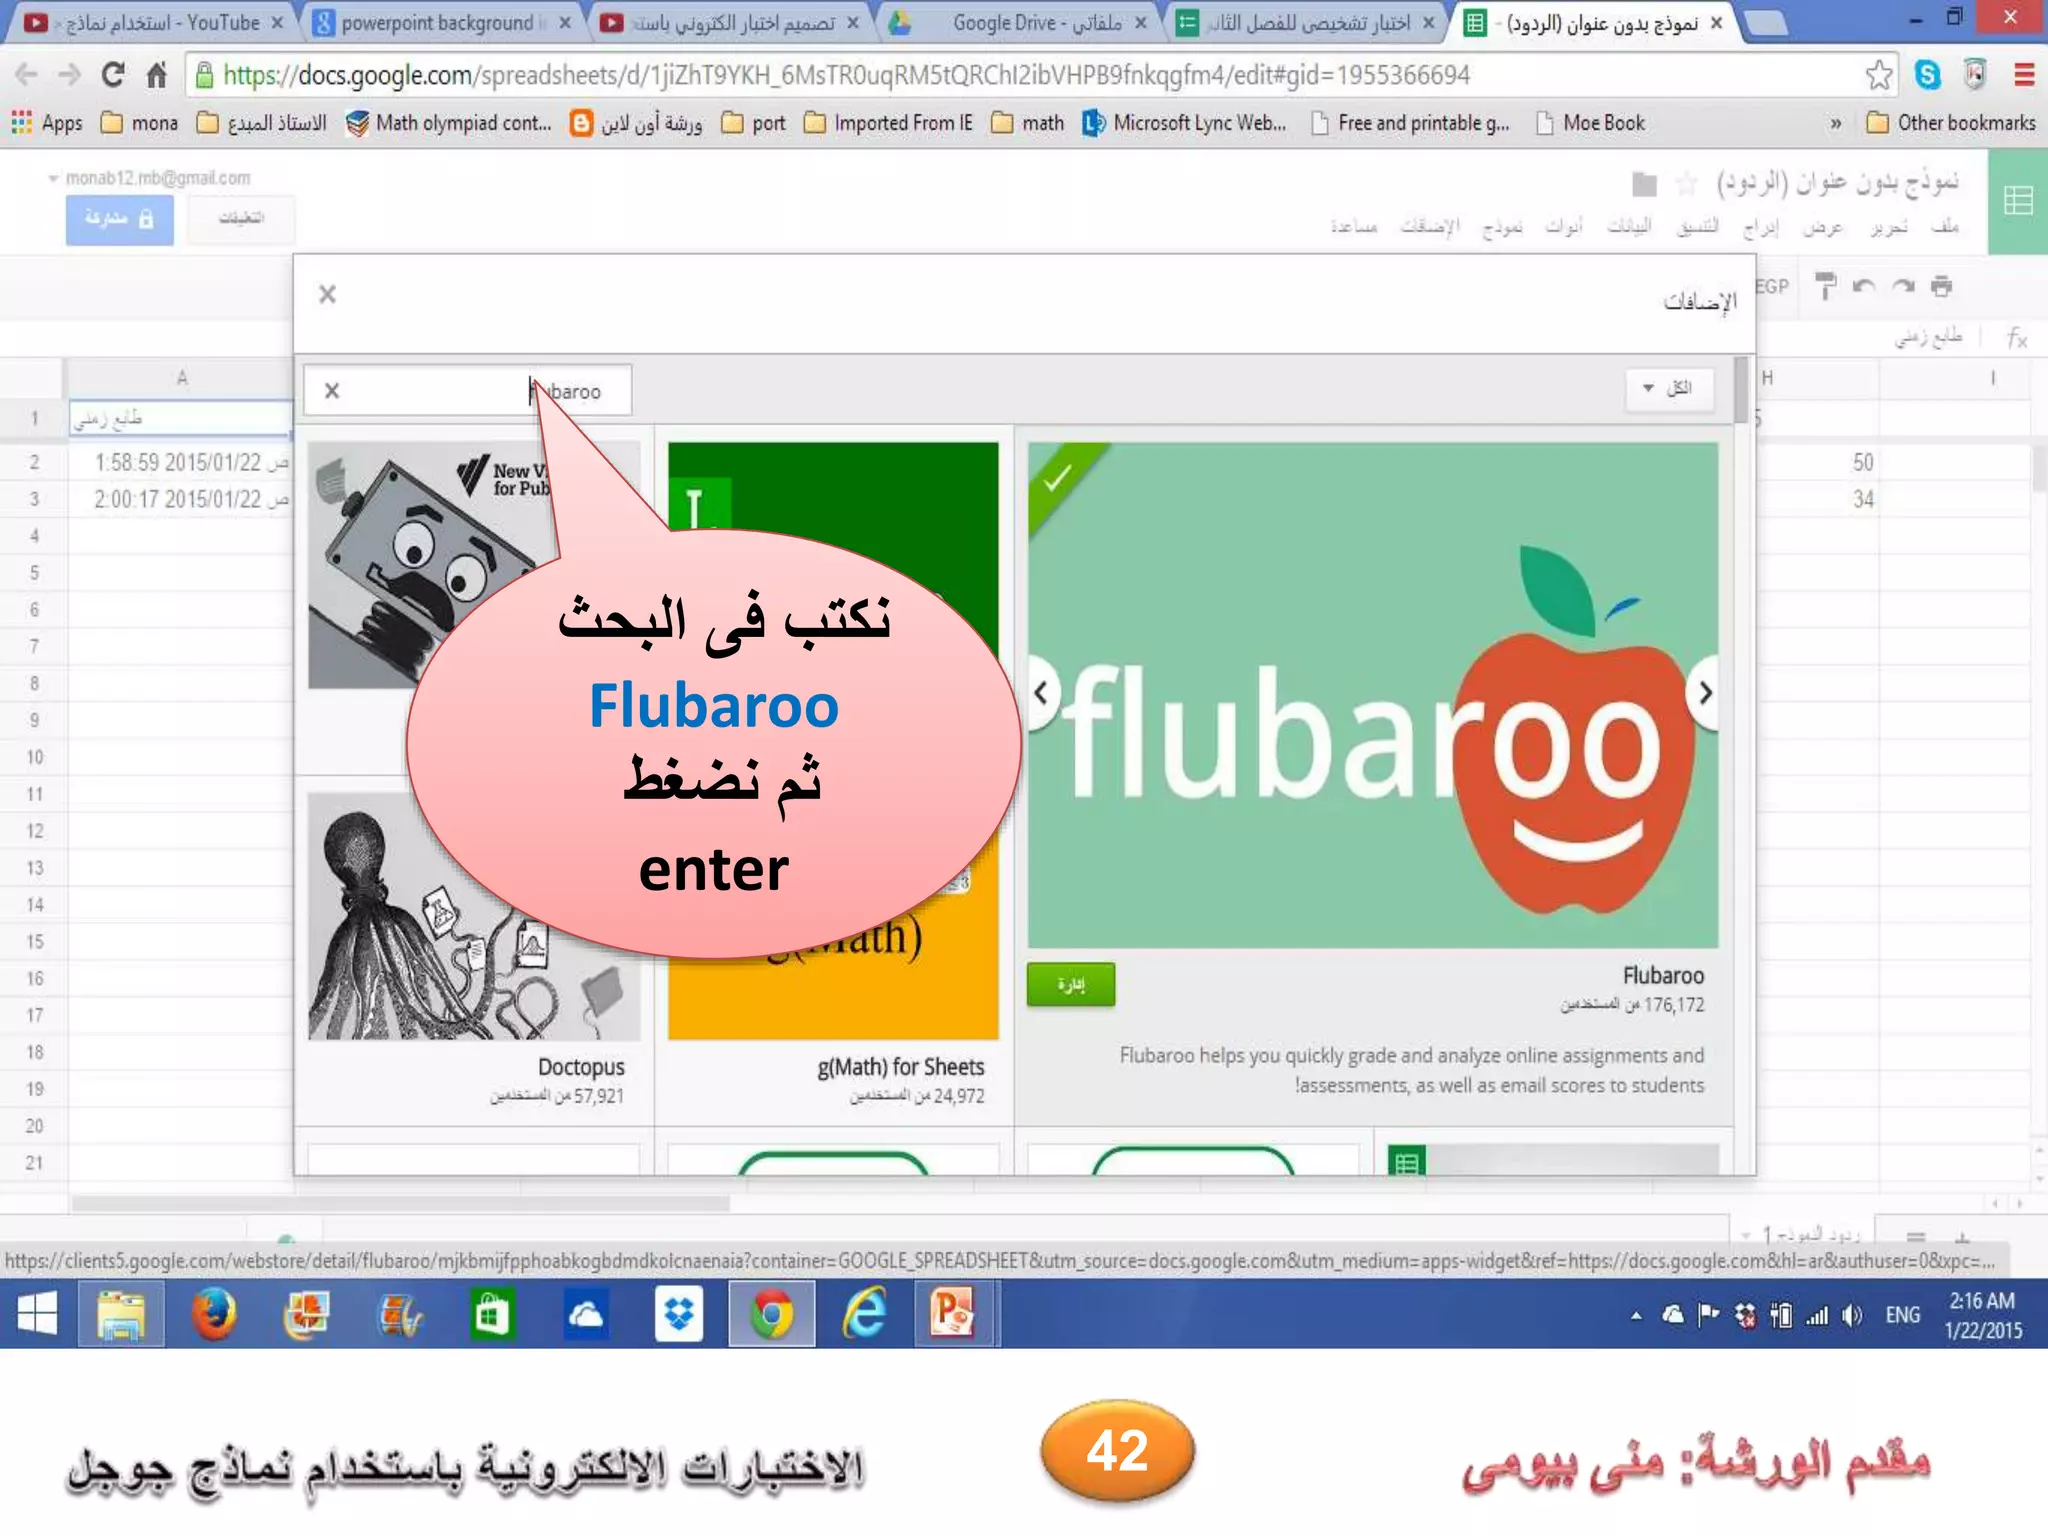Click the add-ons search input field
The height and width of the screenshot is (1536, 2048).
pos(467,391)
